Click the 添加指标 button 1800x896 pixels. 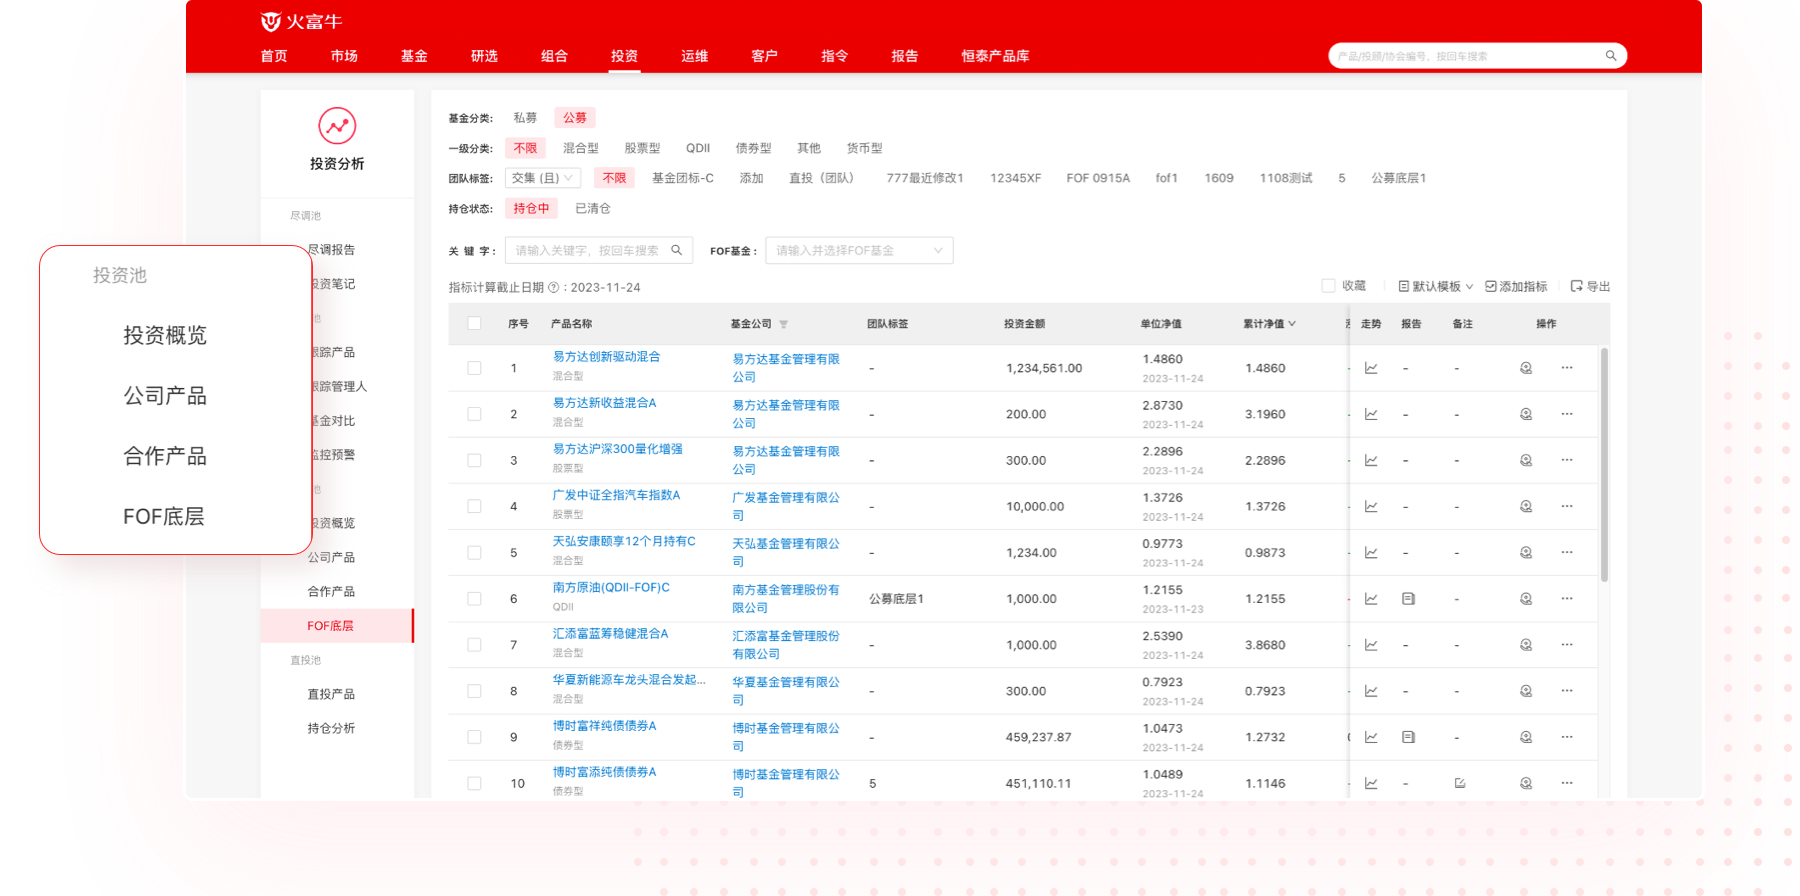1516,286
